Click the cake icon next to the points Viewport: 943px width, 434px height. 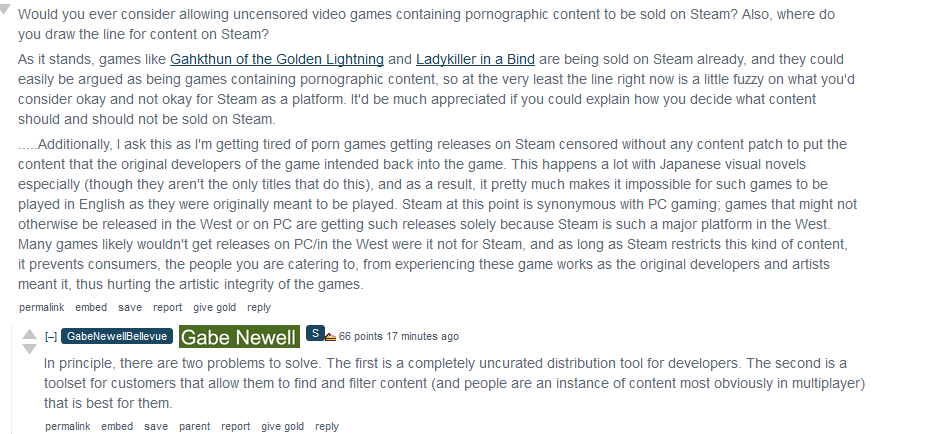tap(330, 337)
